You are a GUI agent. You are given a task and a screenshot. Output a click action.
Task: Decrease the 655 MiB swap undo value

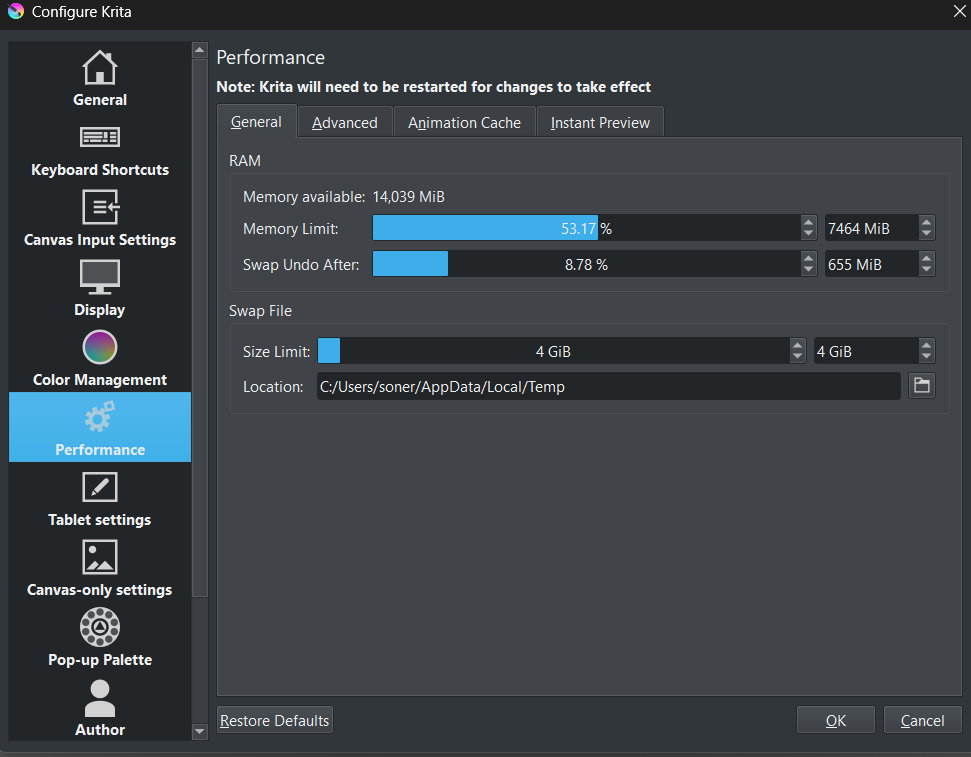tap(926, 270)
